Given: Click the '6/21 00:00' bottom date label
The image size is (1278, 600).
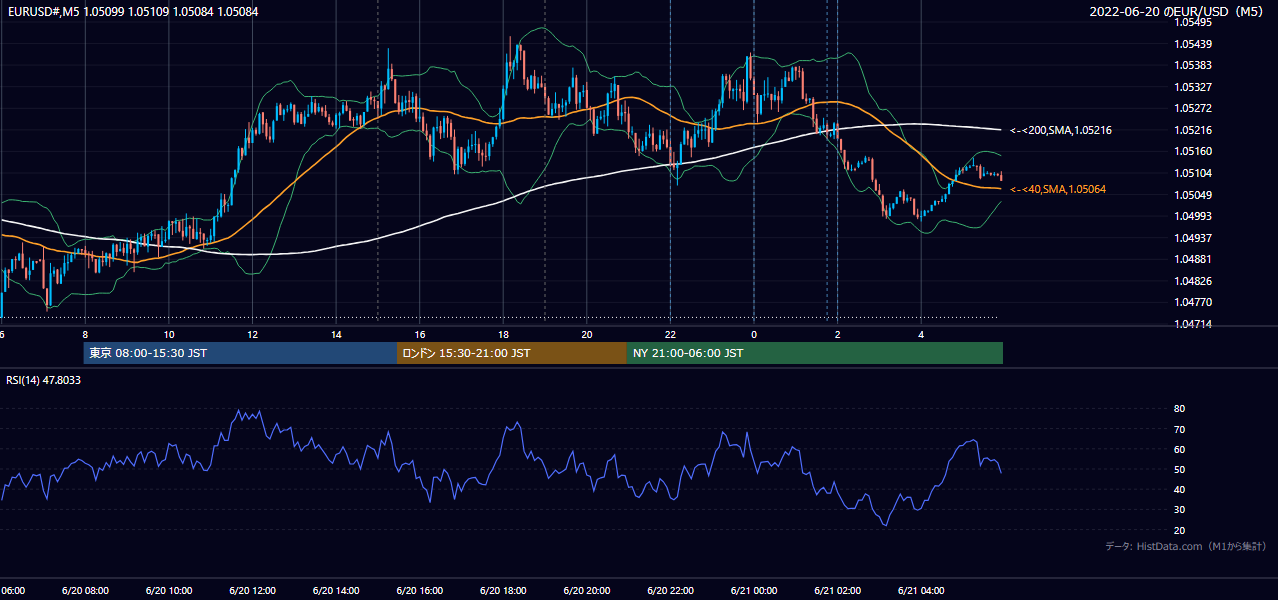Looking at the screenshot, I should click(753, 591).
